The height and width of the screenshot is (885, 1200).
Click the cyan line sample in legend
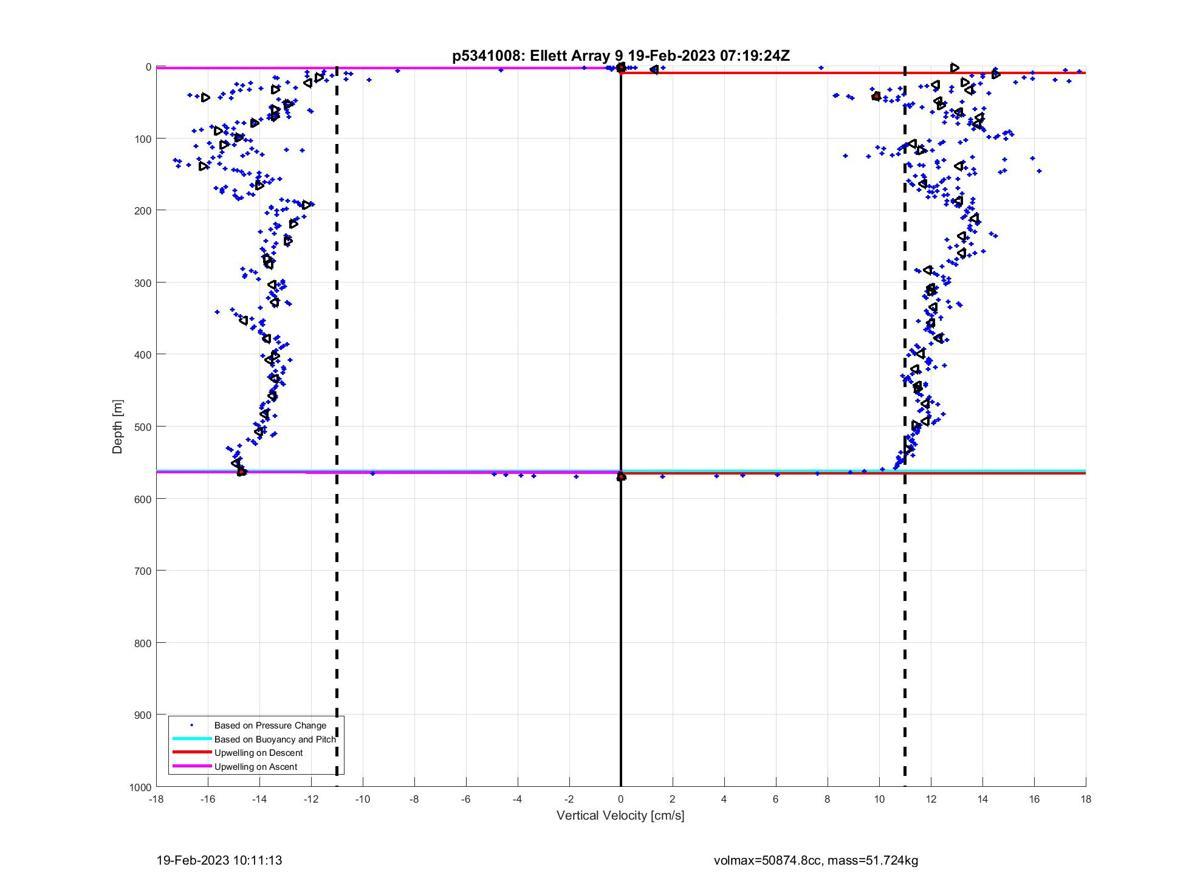[x=191, y=739]
